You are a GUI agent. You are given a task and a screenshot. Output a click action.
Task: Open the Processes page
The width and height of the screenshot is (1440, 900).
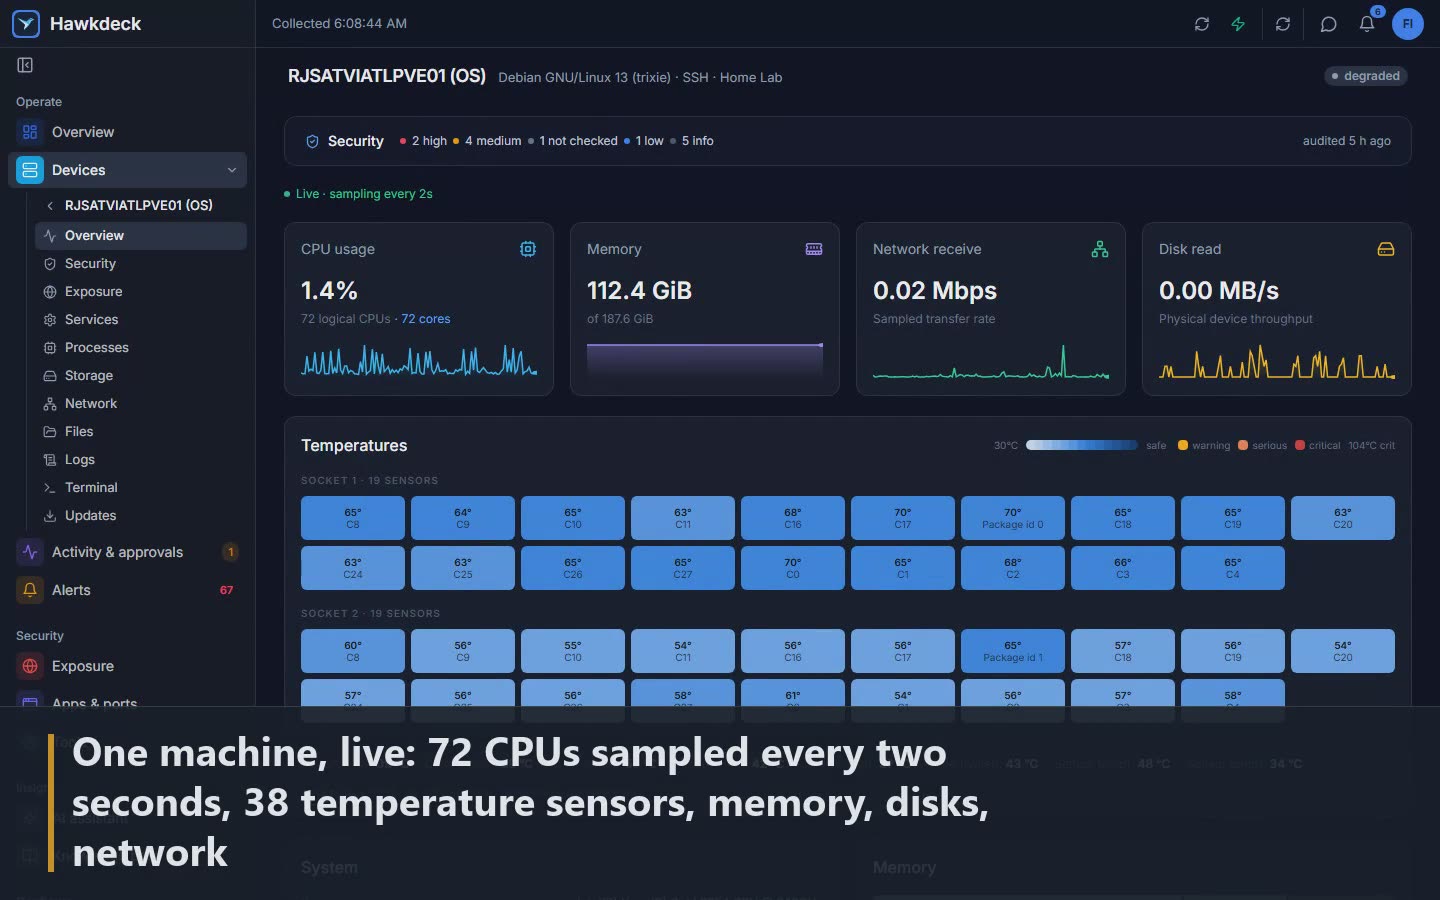[141, 347]
